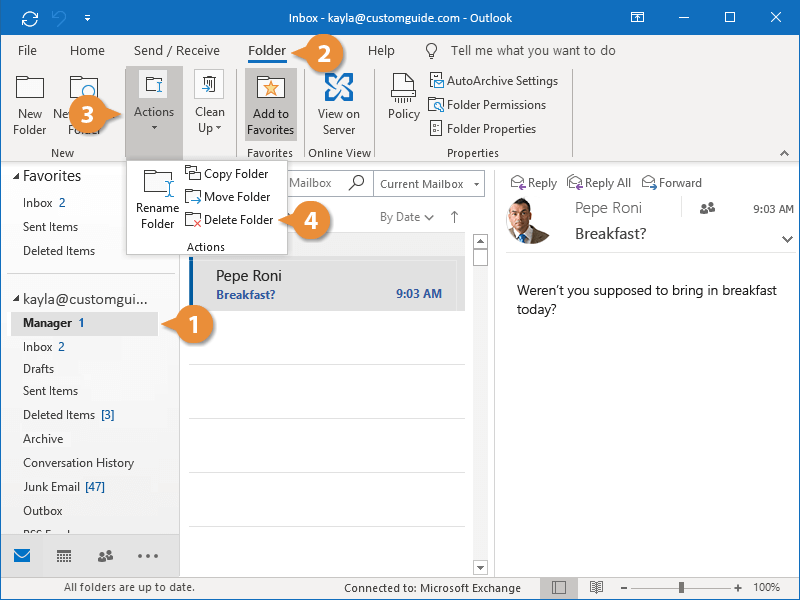Click the Ribbon Display Options icon
Screen dimensions: 800x600
[637, 18]
